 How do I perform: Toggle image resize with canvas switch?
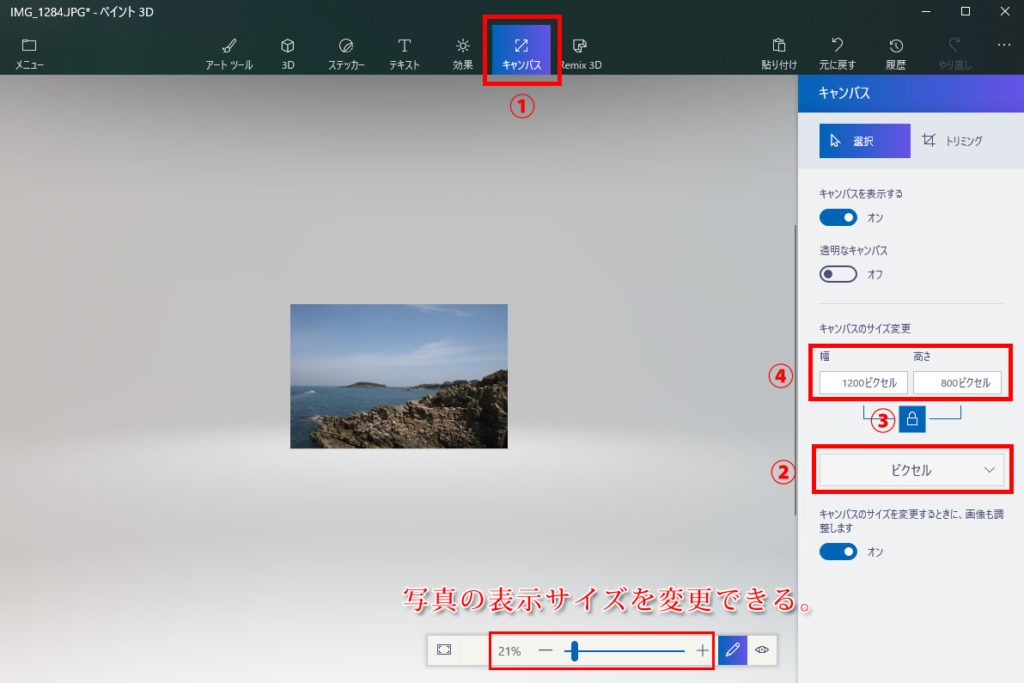click(x=838, y=552)
